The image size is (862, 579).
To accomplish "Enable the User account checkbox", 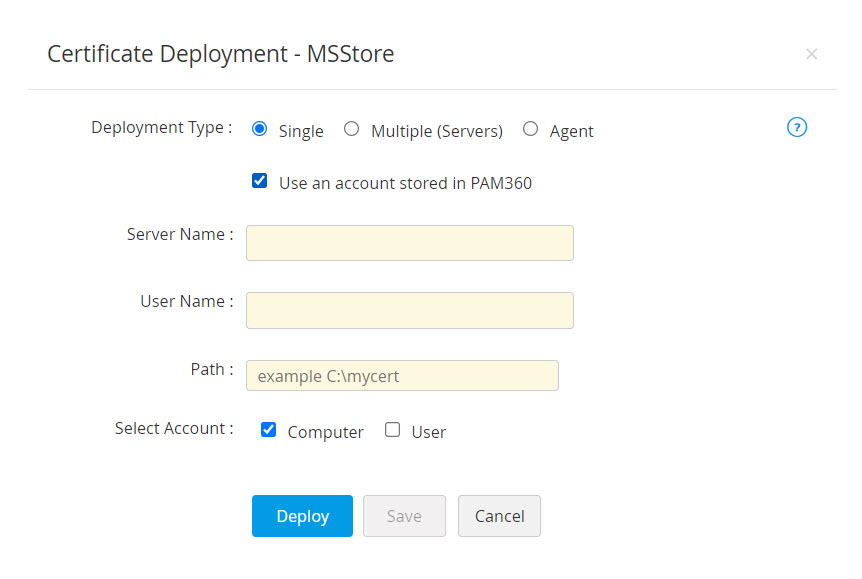I will [393, 430].
